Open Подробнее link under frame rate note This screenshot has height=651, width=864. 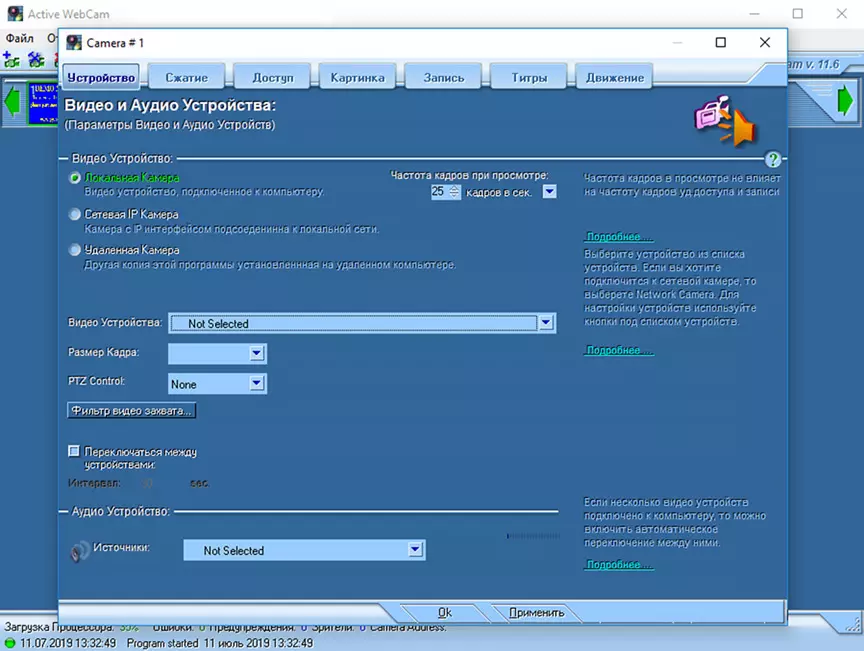pos(619,236)
